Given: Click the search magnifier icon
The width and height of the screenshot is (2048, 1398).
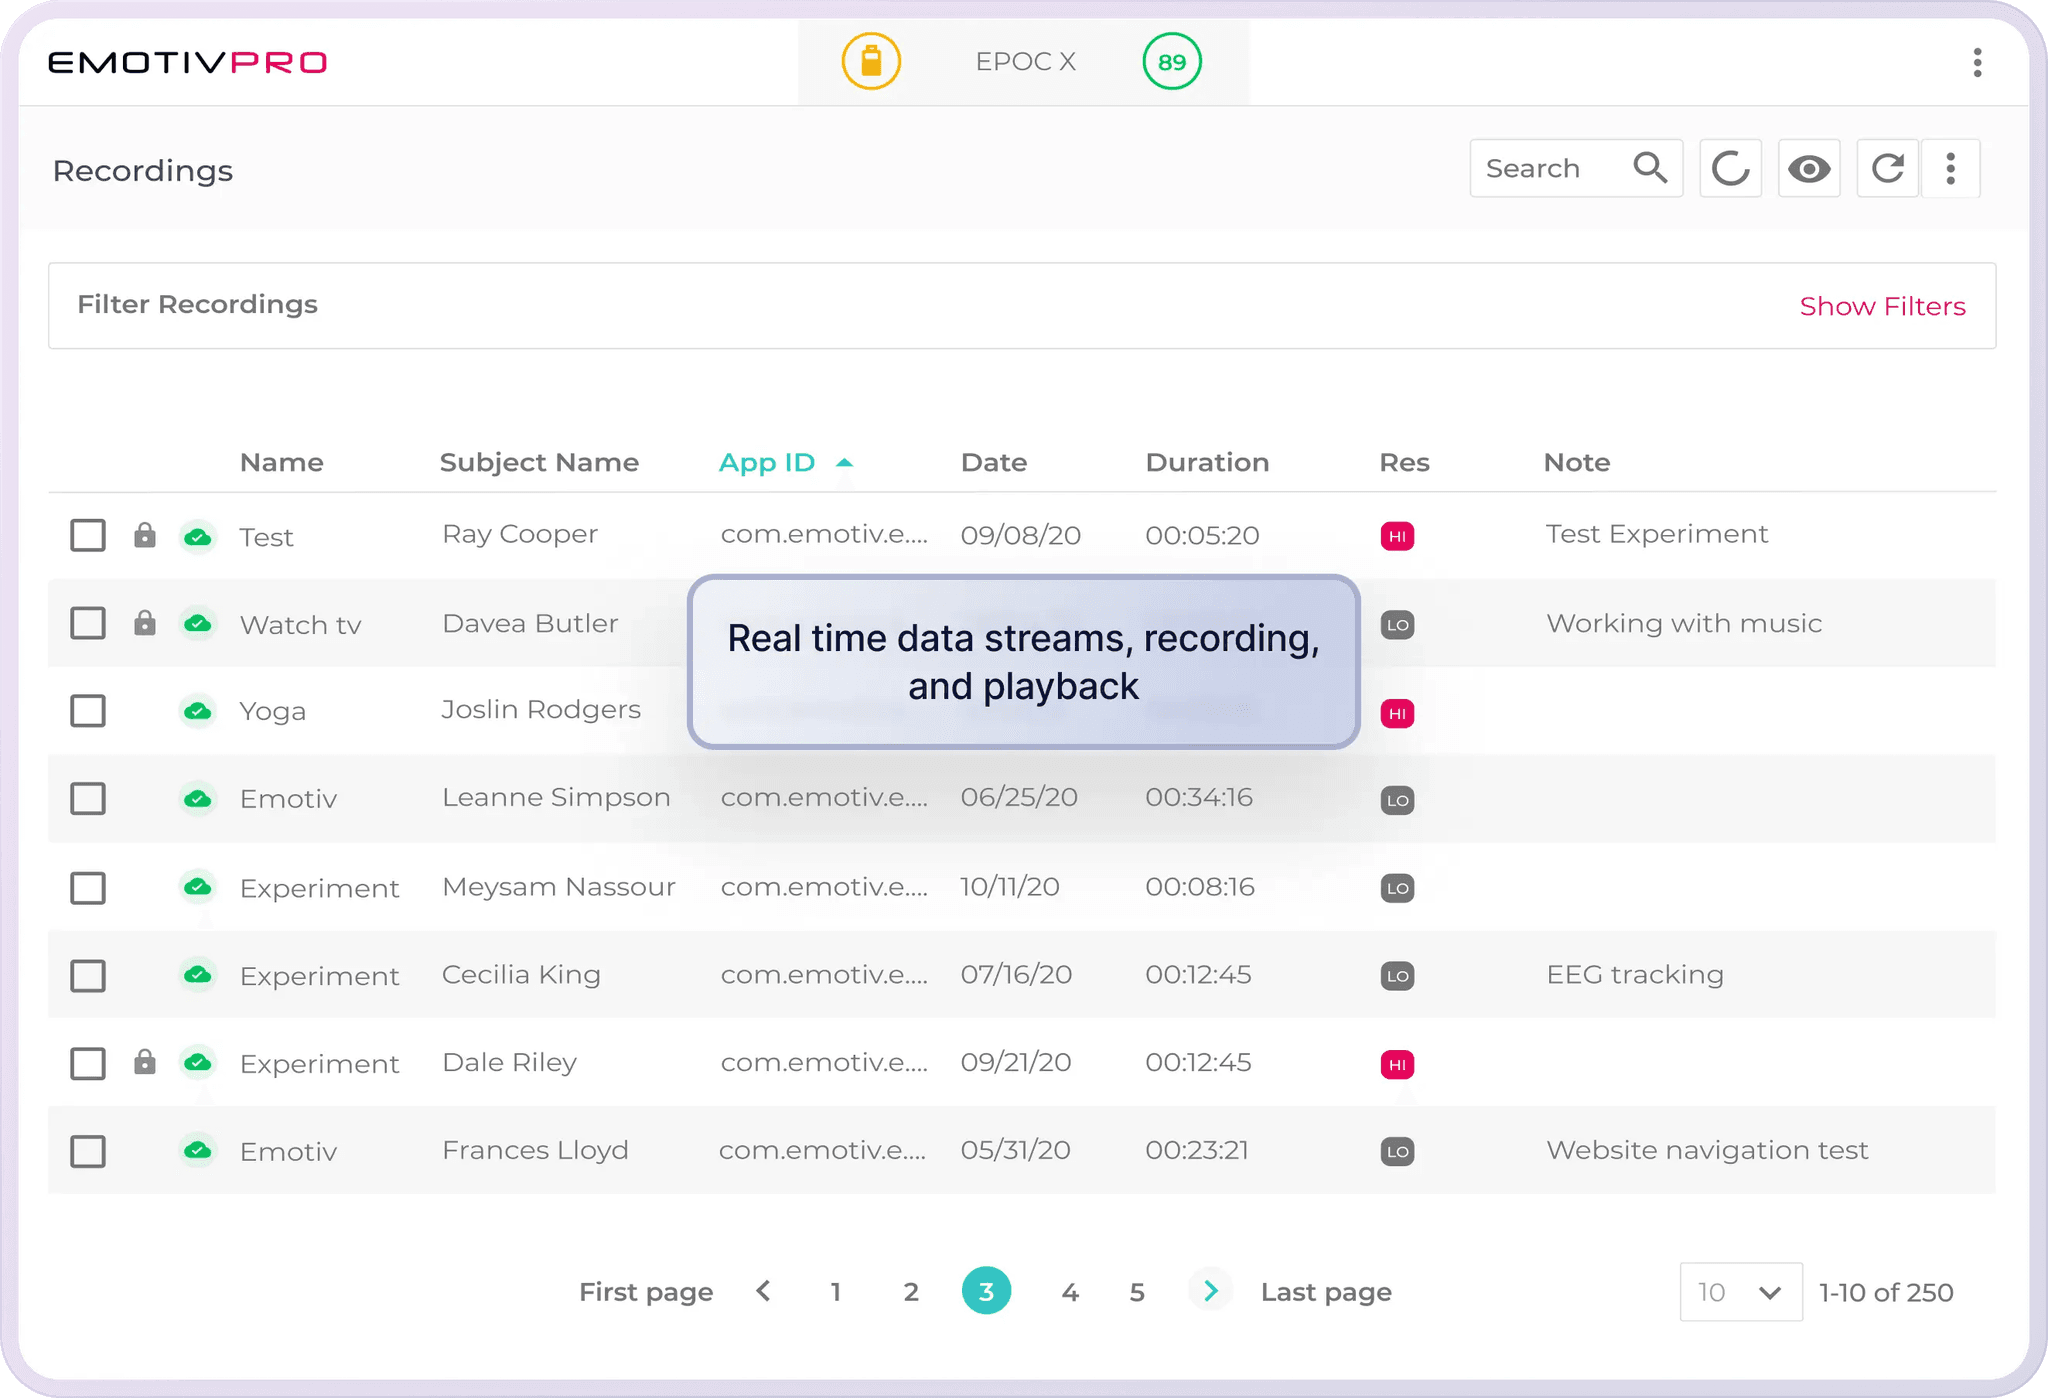Looking at the screenshot, I should 1650,168.
